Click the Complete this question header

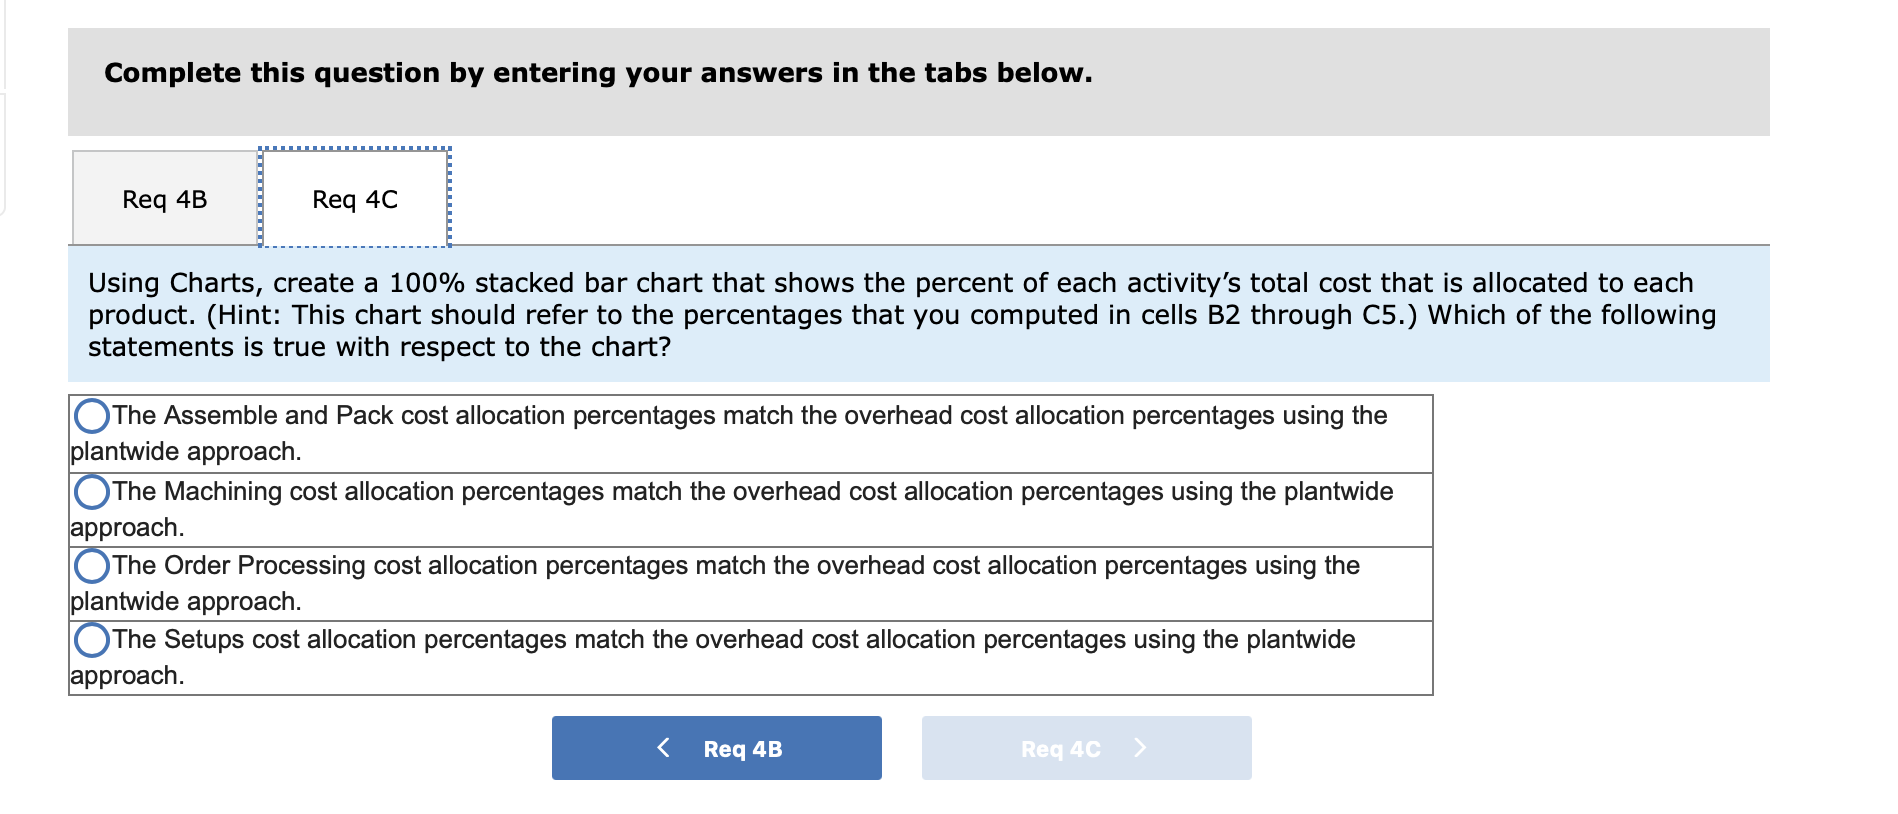click(x=597, y=71)
